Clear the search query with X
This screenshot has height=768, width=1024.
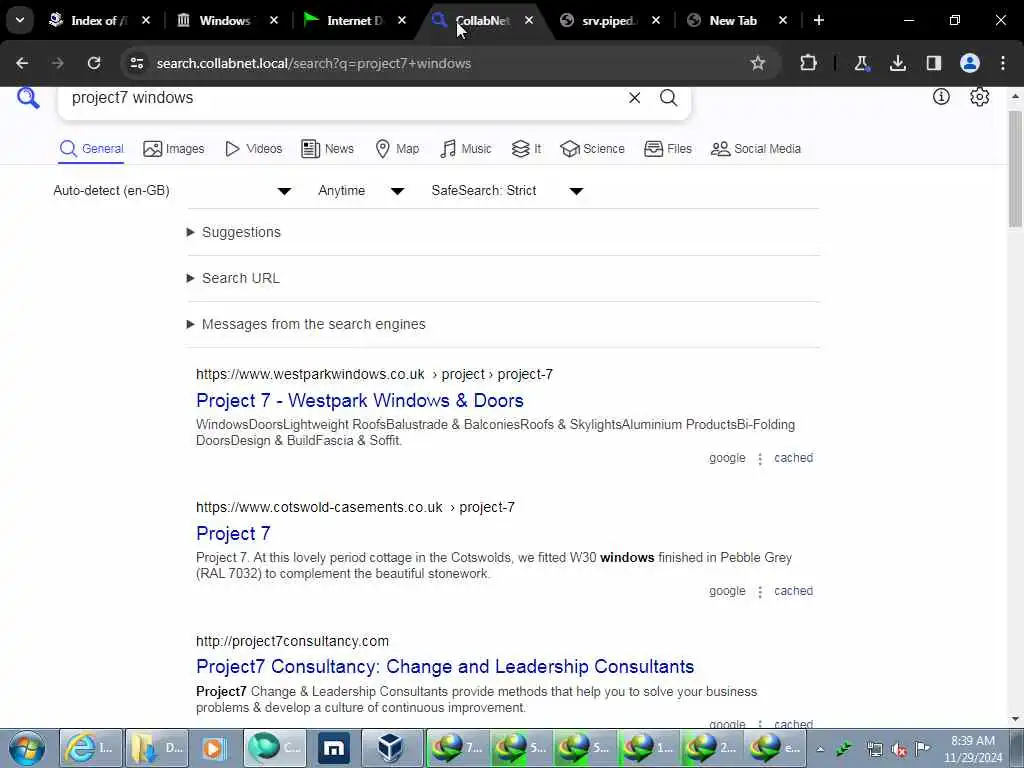634,98
